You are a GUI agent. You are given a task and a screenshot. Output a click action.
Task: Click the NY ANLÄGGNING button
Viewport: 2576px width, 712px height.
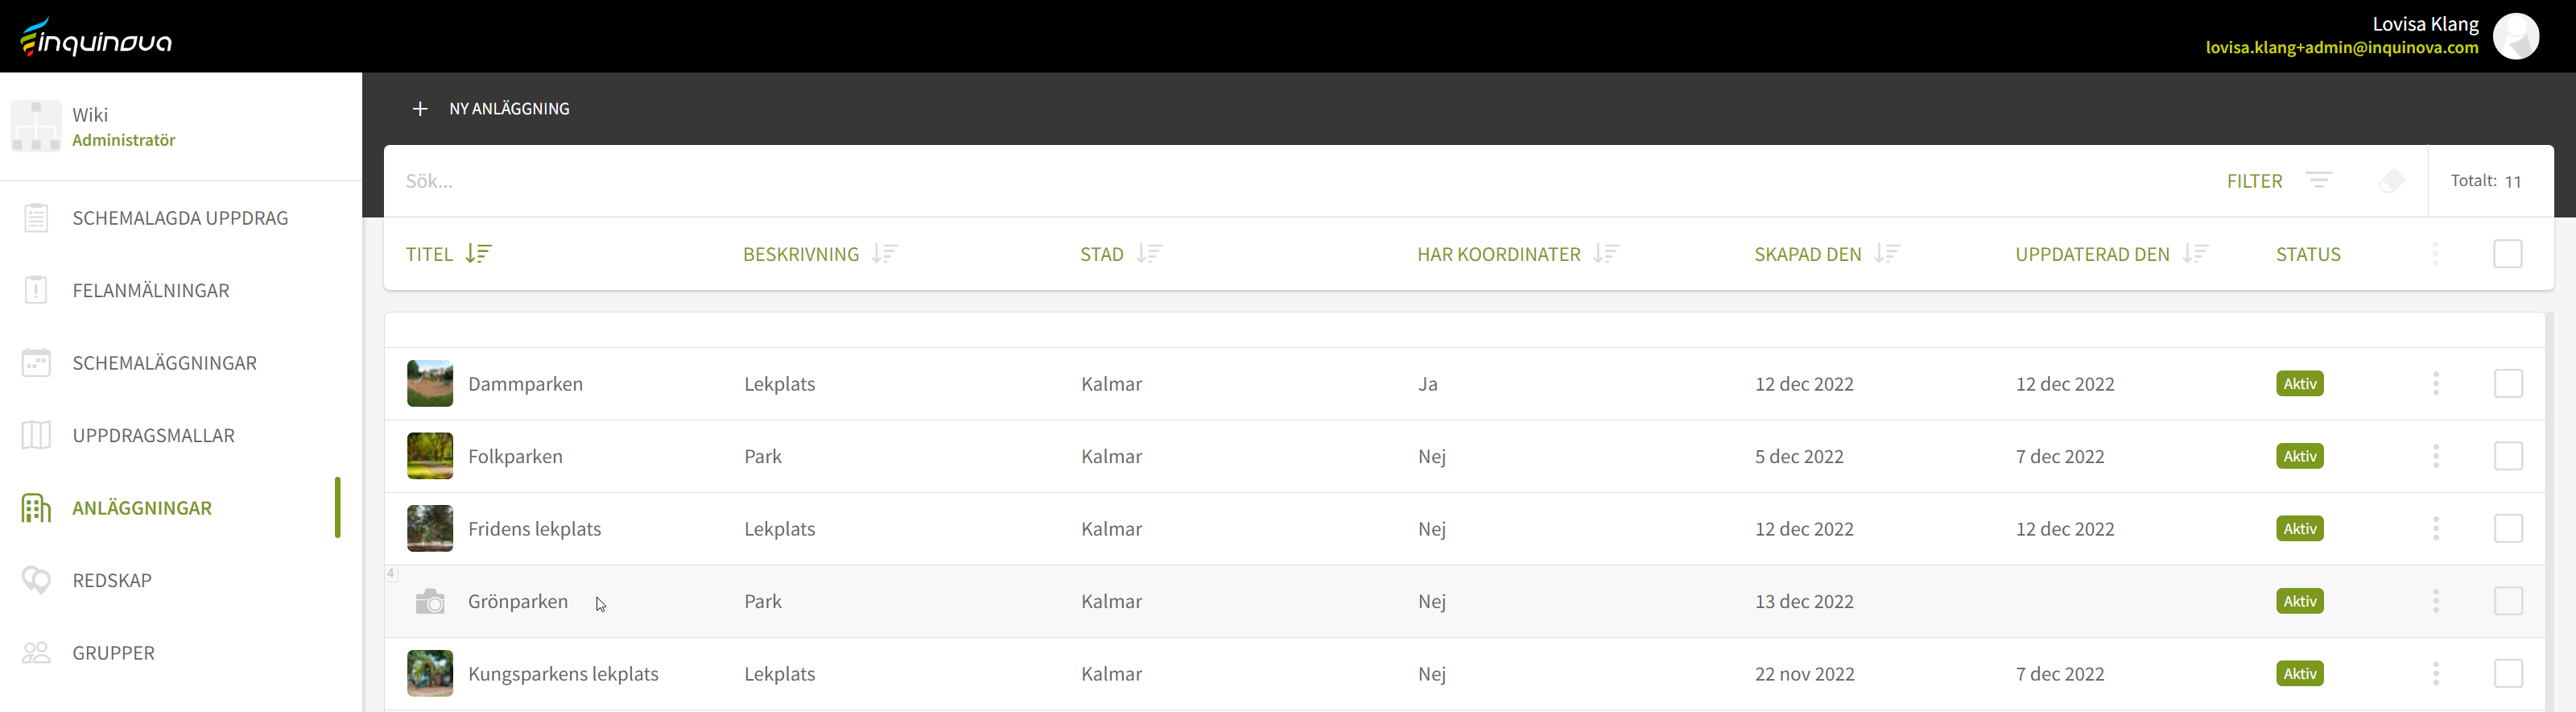pos(508,109)
